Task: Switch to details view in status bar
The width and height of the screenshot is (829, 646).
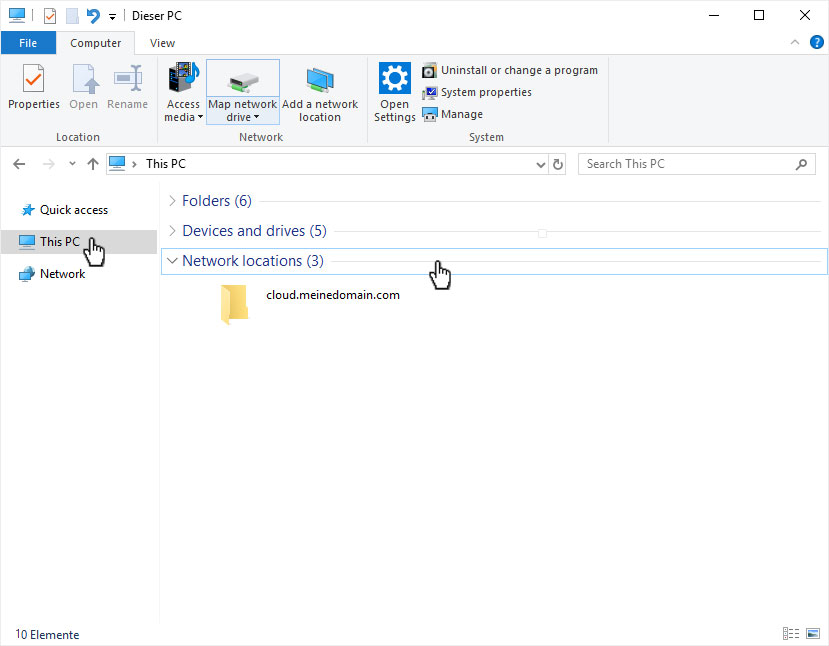Action: tap(791, 633)
